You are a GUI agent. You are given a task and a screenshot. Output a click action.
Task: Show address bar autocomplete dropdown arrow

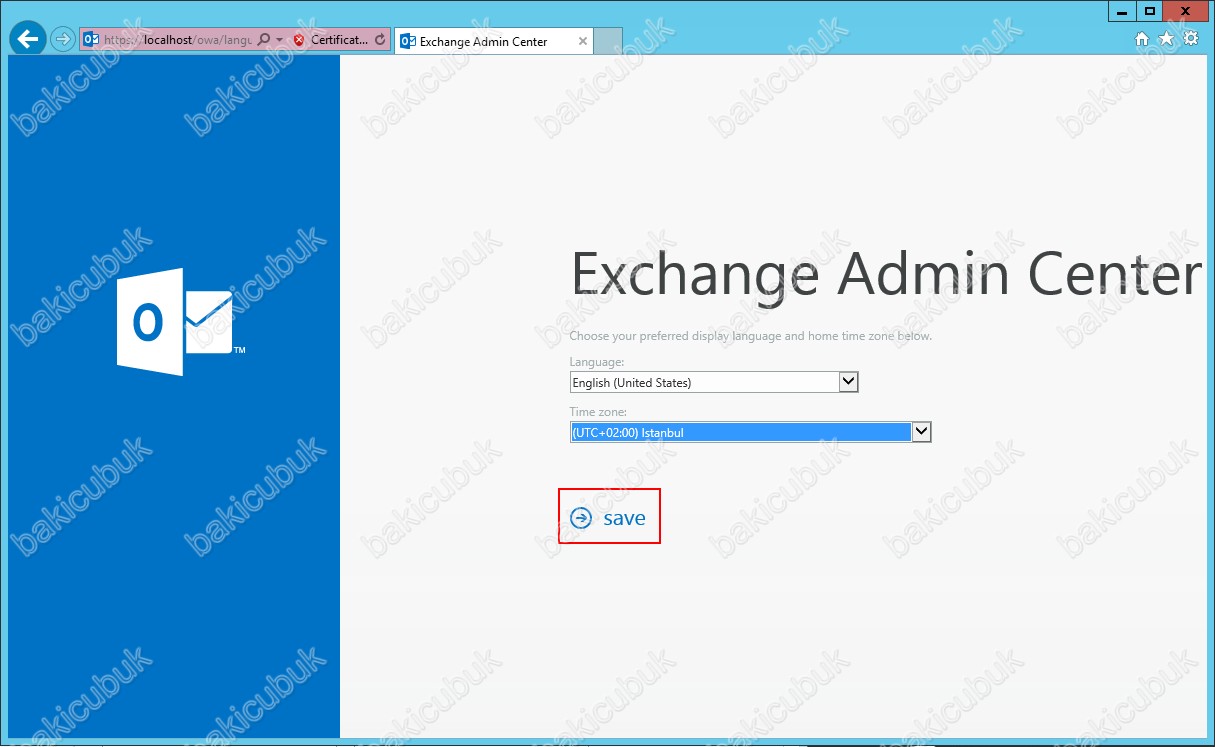pyautogui.click(x=279, y=40)
